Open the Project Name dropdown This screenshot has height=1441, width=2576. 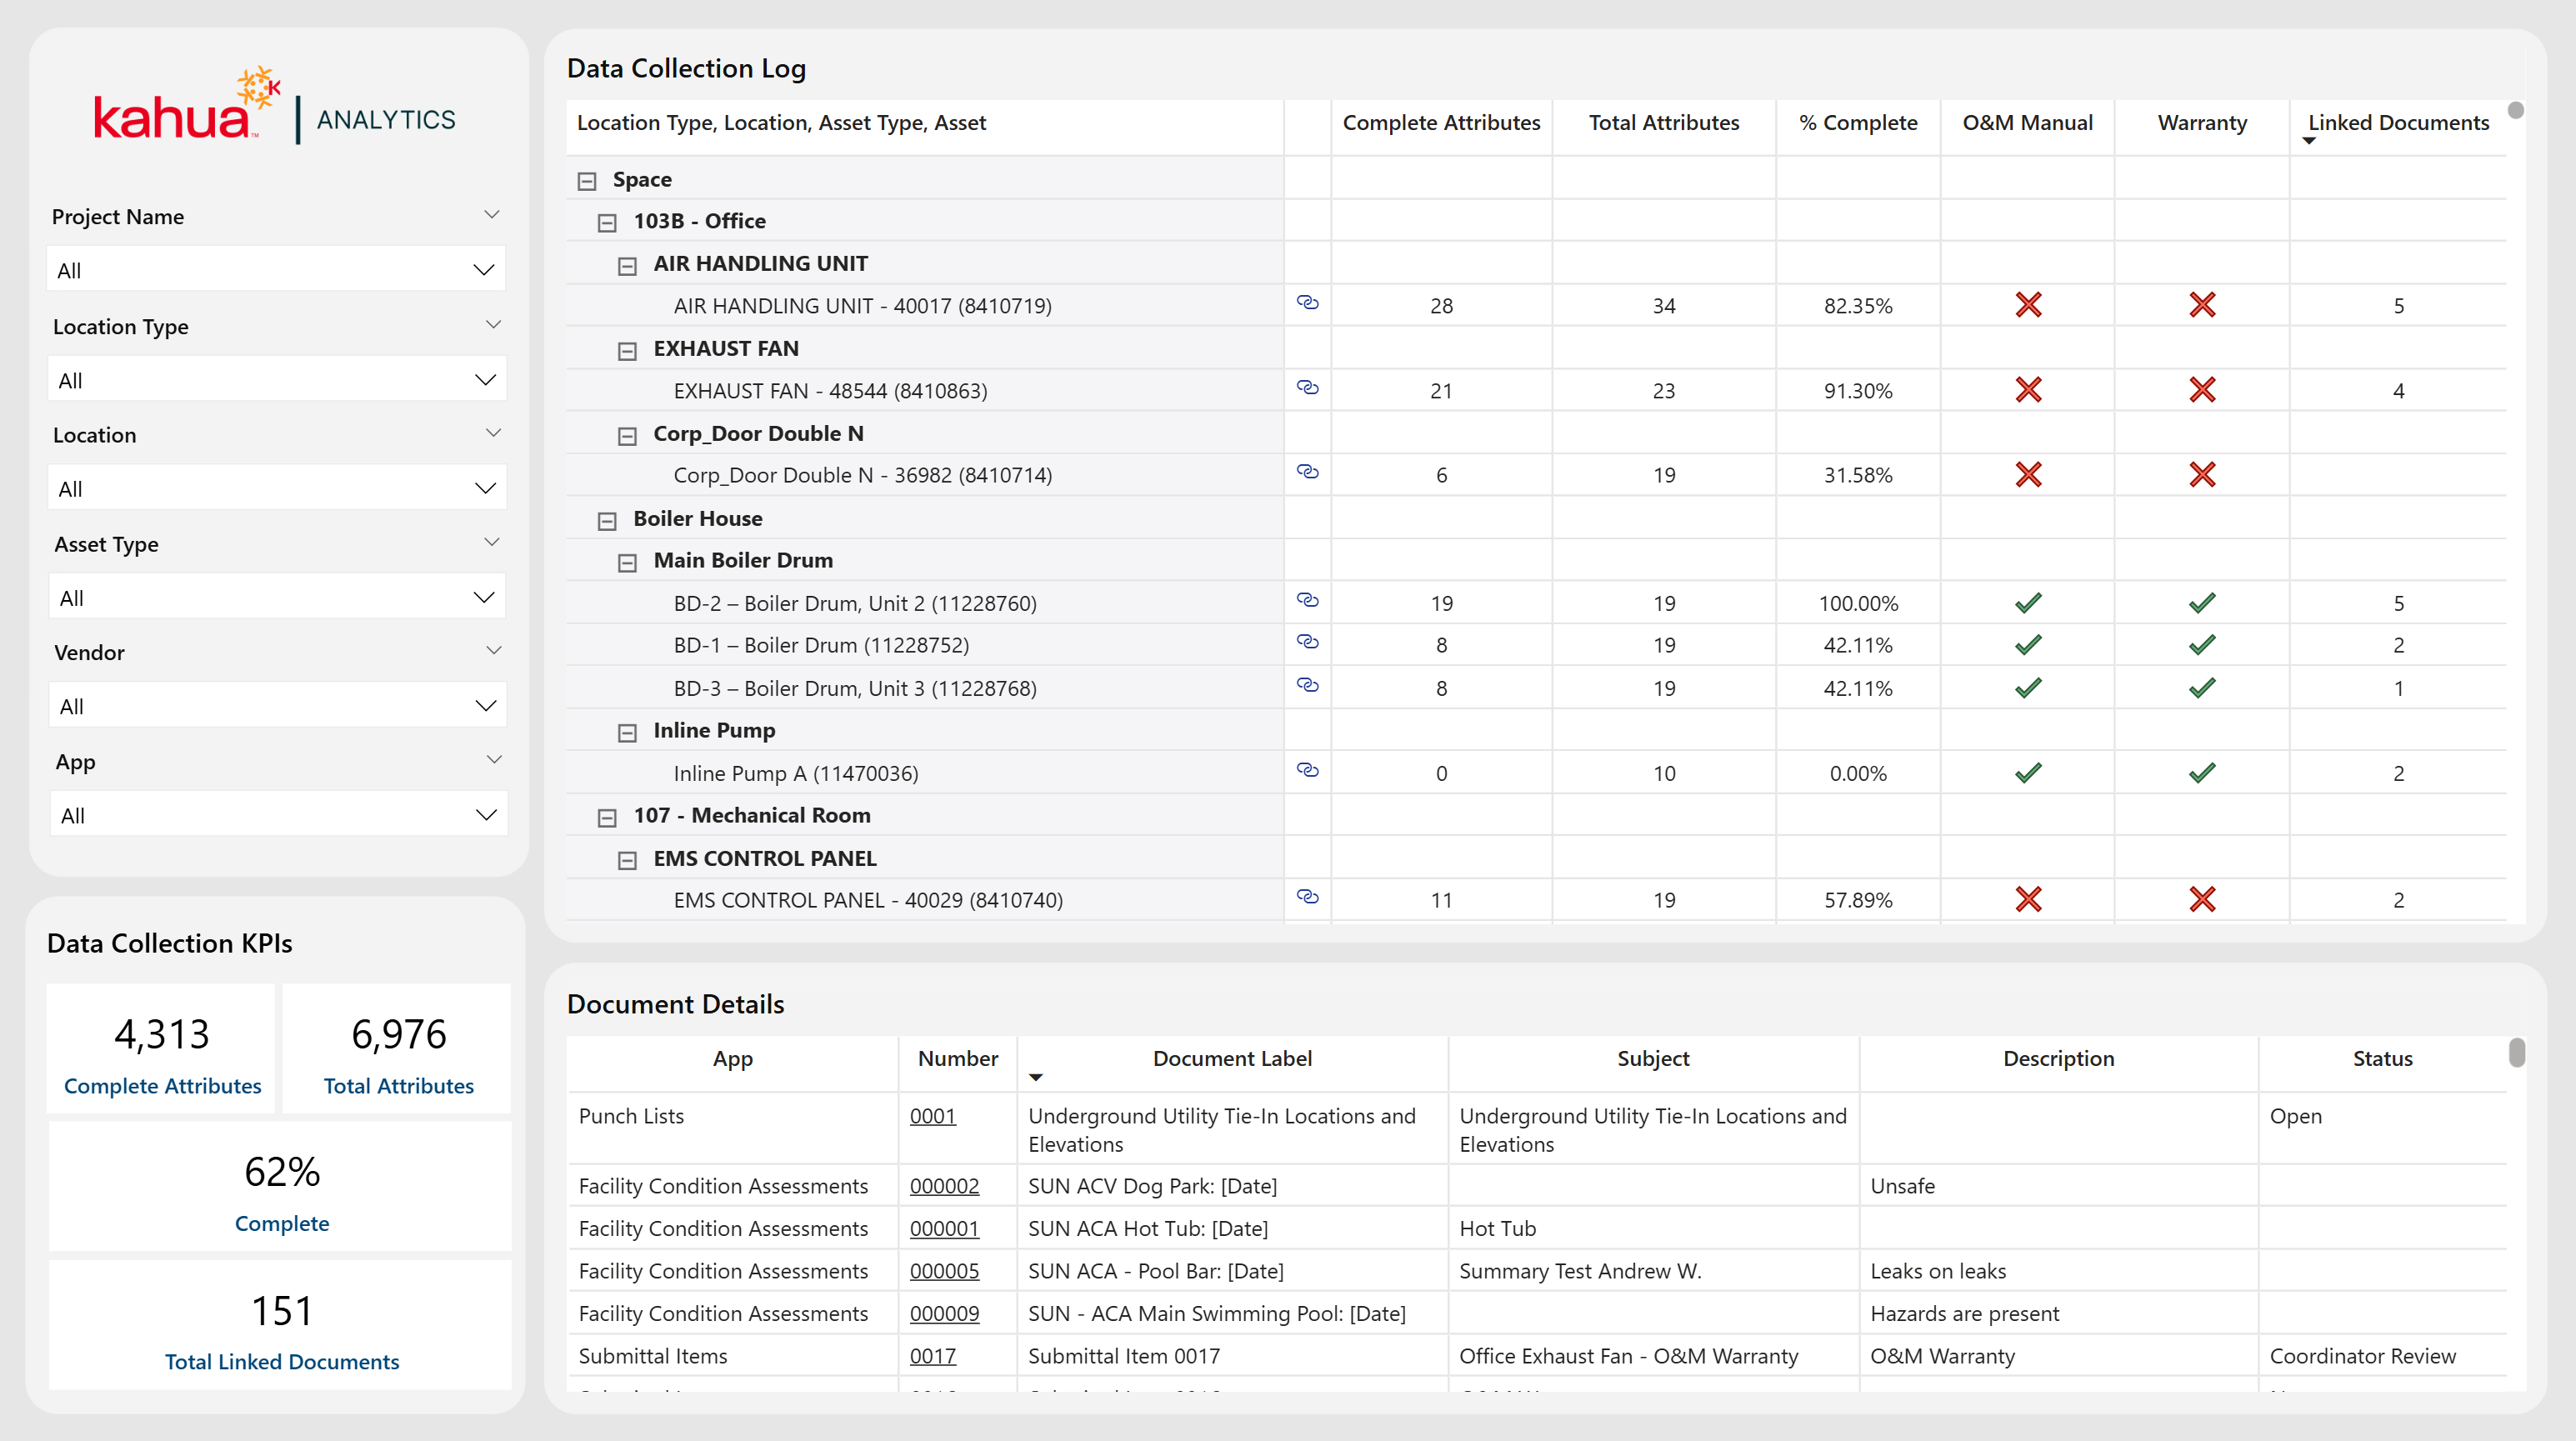pyautogui.click(x=276, y=270)
